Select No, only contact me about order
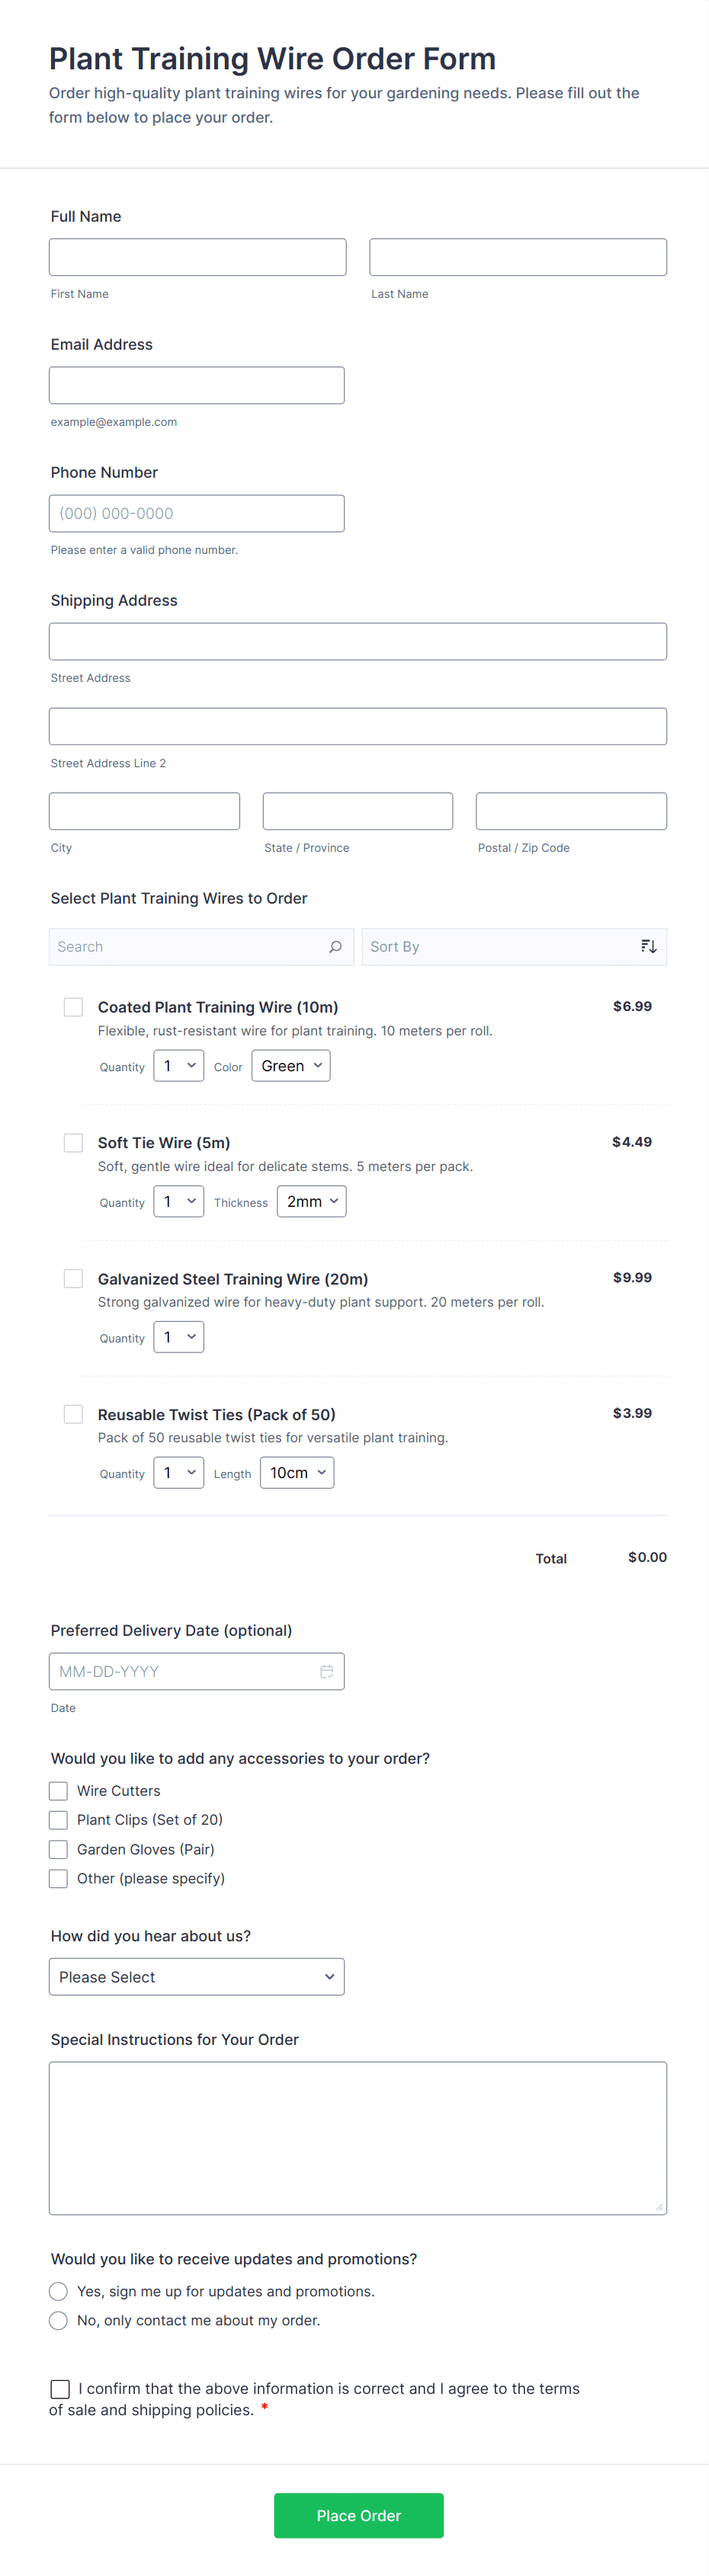This screenshot has width=709, height=2576. tap(59, 2320)
